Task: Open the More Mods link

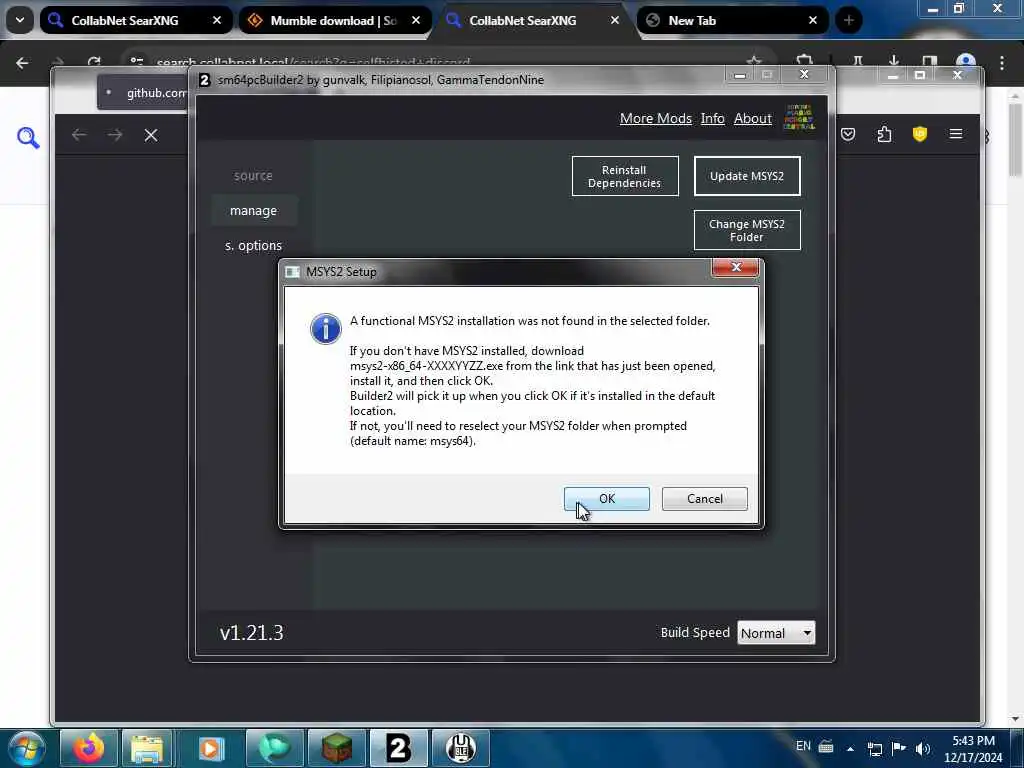Action: [655, 118]
